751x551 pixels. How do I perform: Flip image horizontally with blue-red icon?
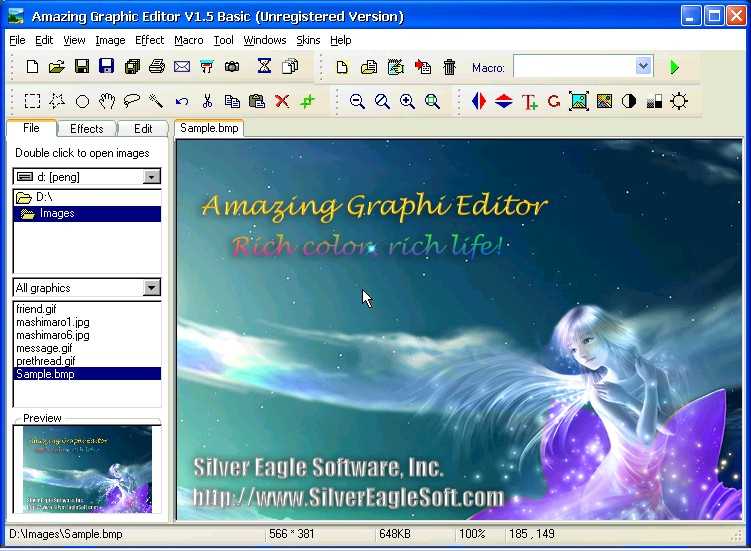478,101
